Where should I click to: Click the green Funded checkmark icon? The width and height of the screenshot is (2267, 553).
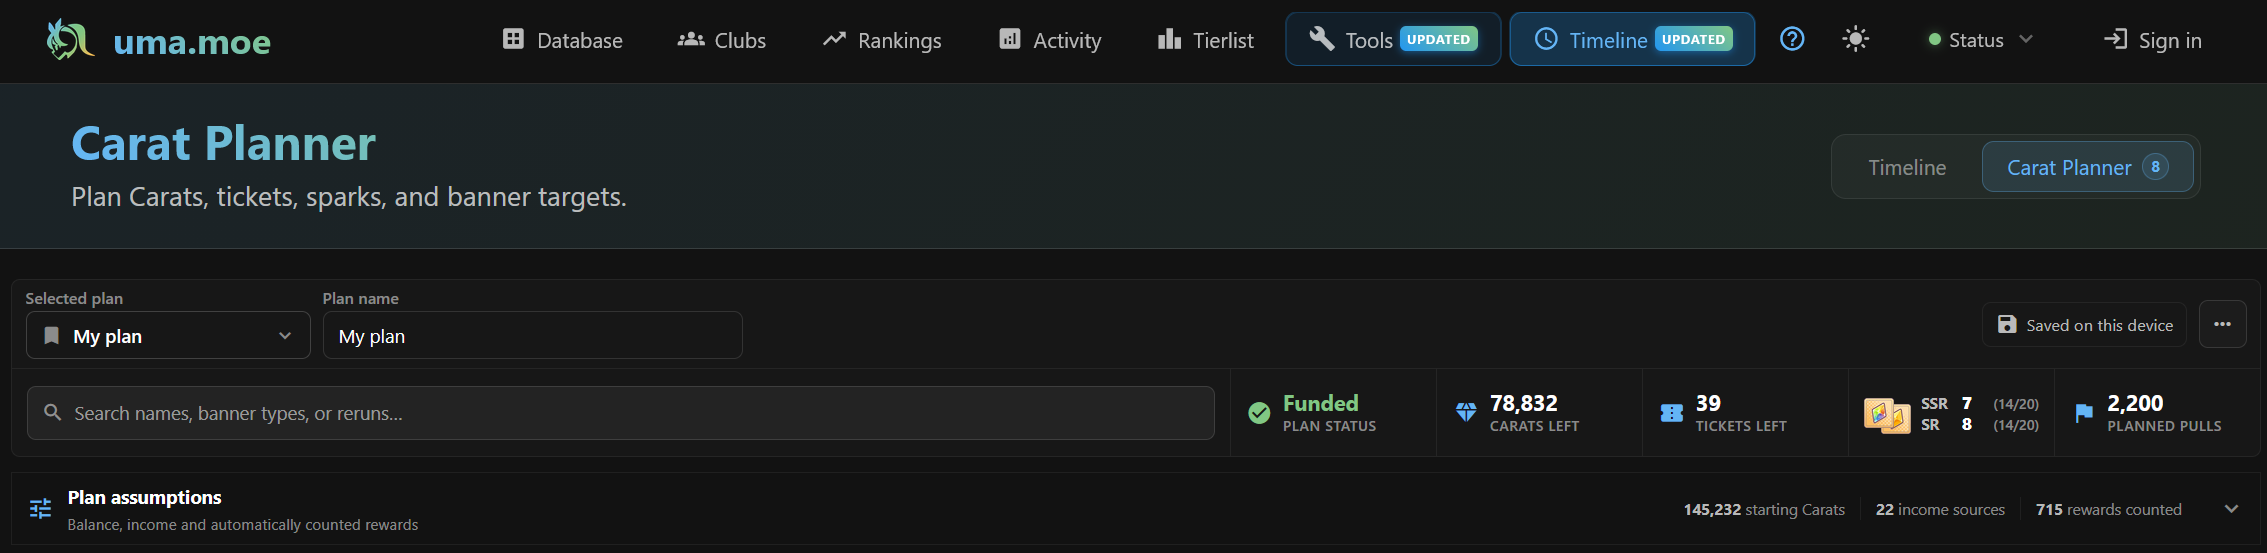pyautogui.click(x=1259, y=413)
